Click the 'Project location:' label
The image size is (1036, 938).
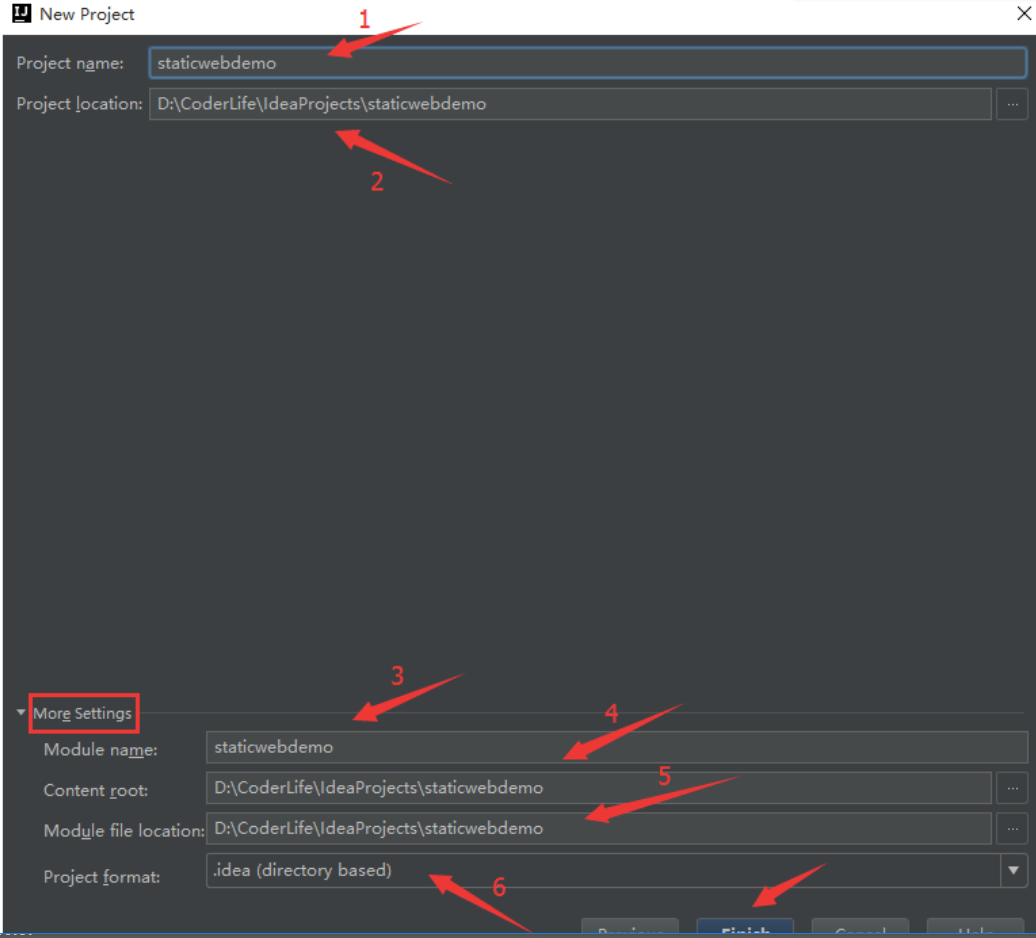[79, 104]
